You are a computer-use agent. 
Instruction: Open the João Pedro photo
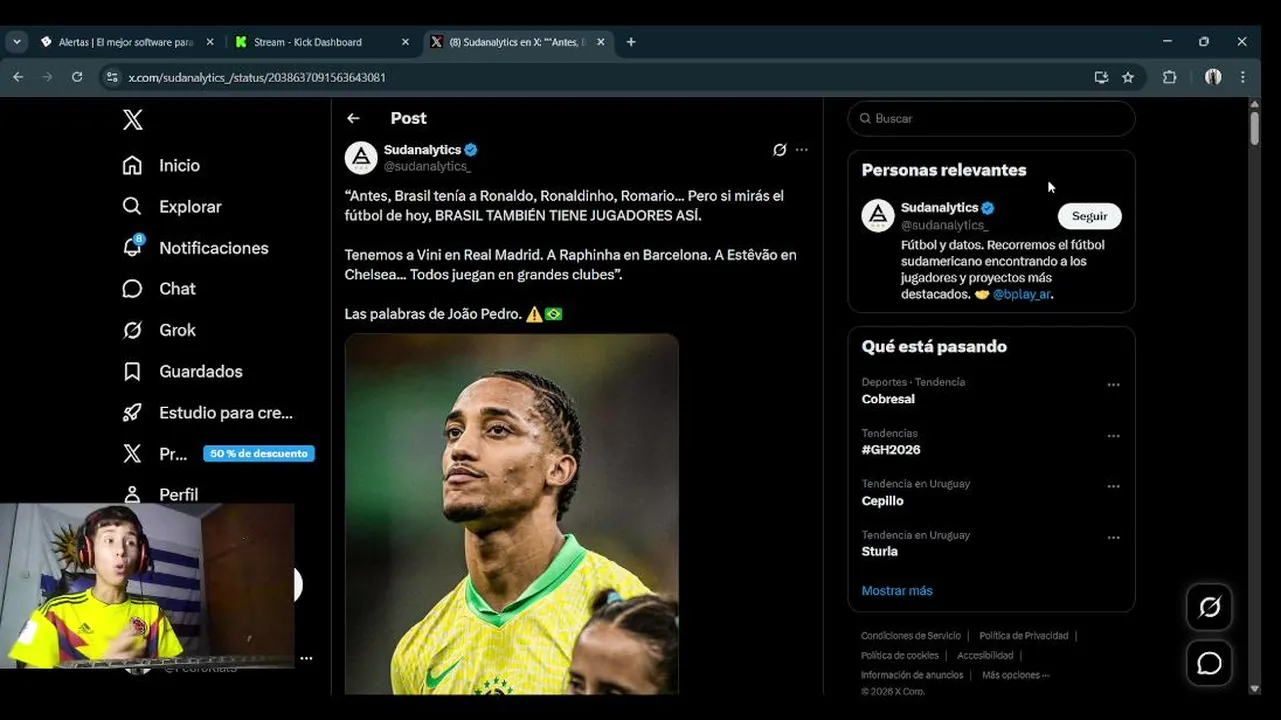[x=511, y=514]
